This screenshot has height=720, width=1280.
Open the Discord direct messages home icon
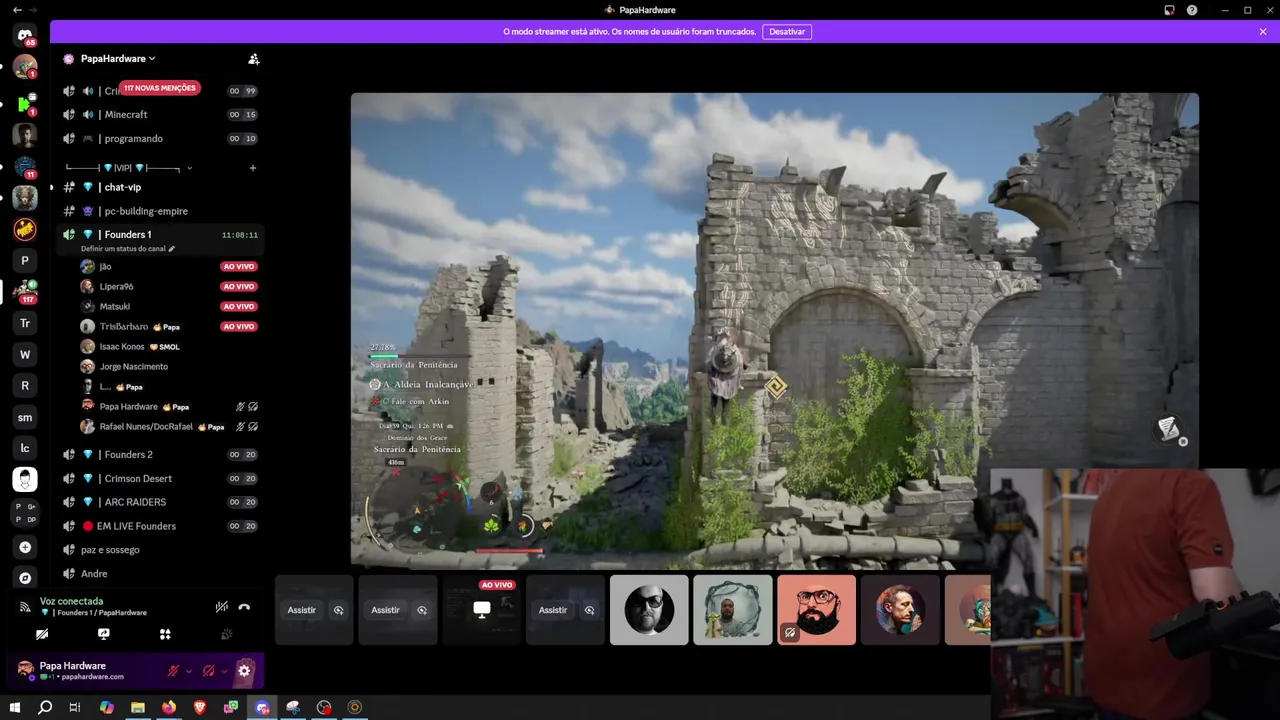[25, 36]
